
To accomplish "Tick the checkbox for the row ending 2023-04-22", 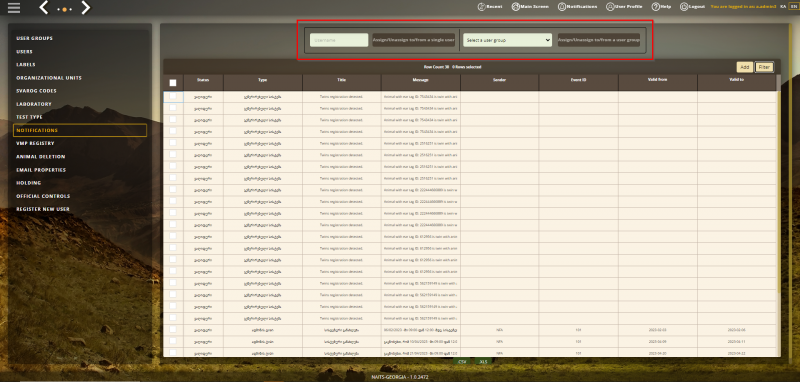I will pos(173,352).
